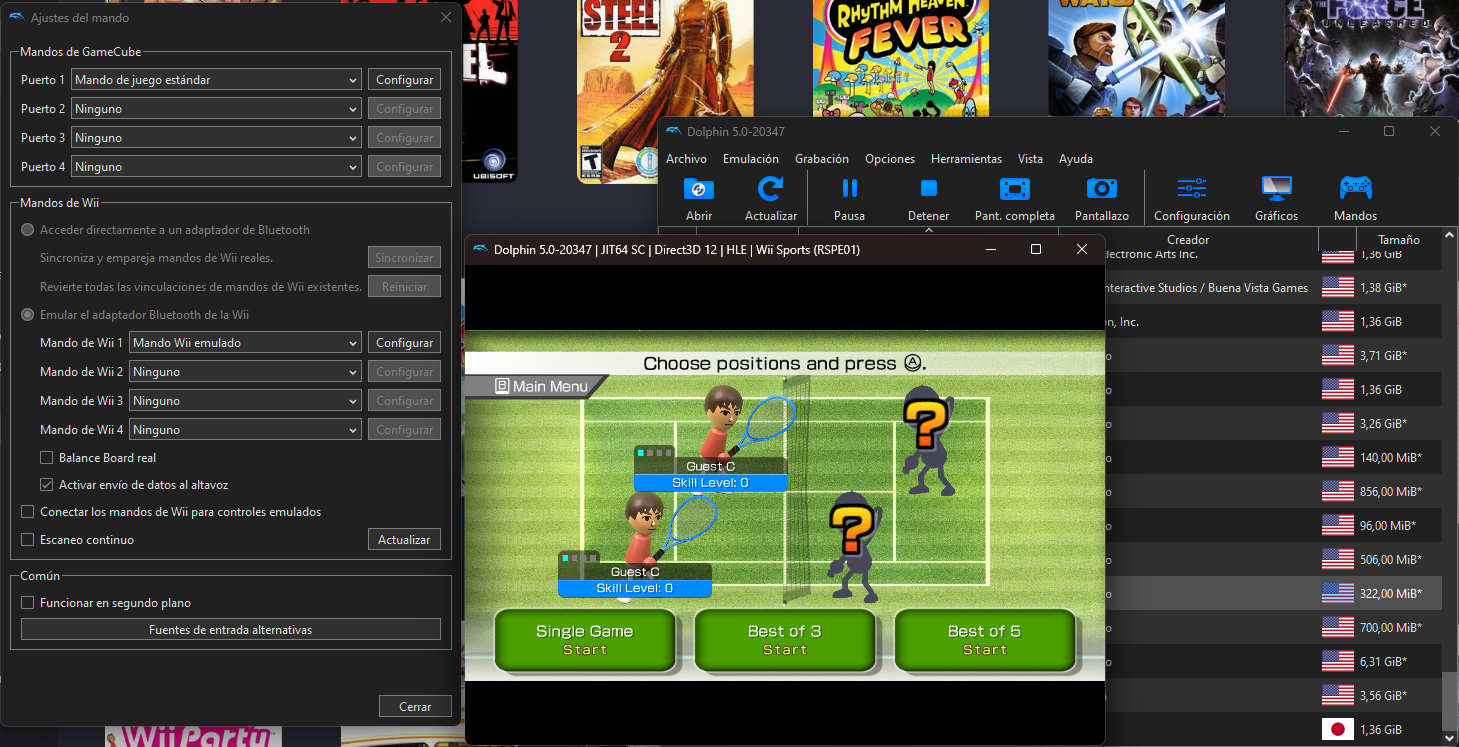Click the US flag beside 700,00 MiB*
Screen dimensions: 1459x747
[1337, 627]
